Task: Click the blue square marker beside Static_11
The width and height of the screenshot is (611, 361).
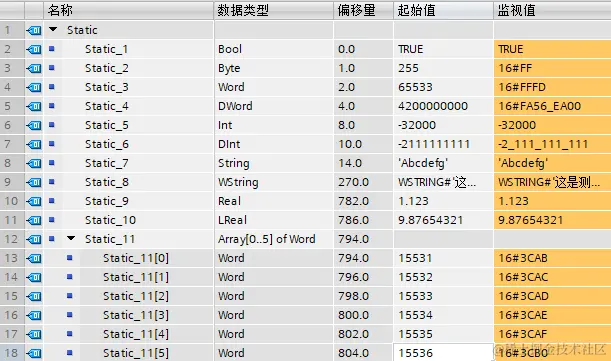Action: (x=51, y=239)
